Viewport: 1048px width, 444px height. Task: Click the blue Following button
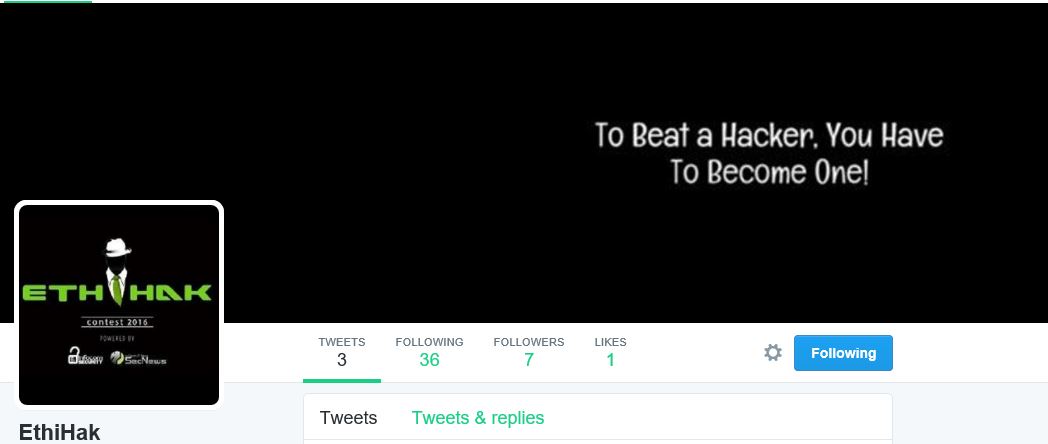click(843, 352)
